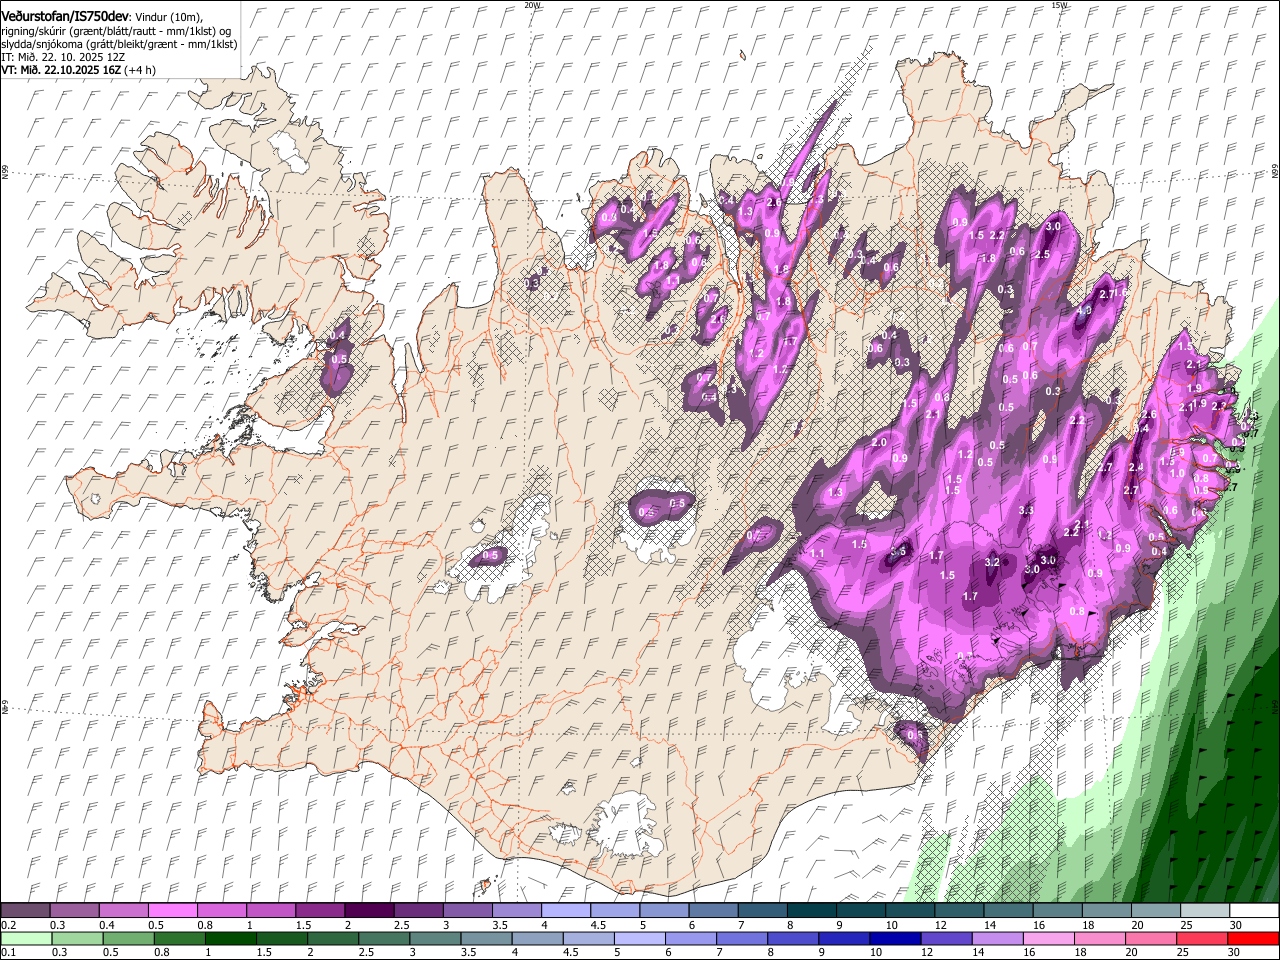
Task: Click the 0.2 label in the upper legend
Action: [8, 925]
